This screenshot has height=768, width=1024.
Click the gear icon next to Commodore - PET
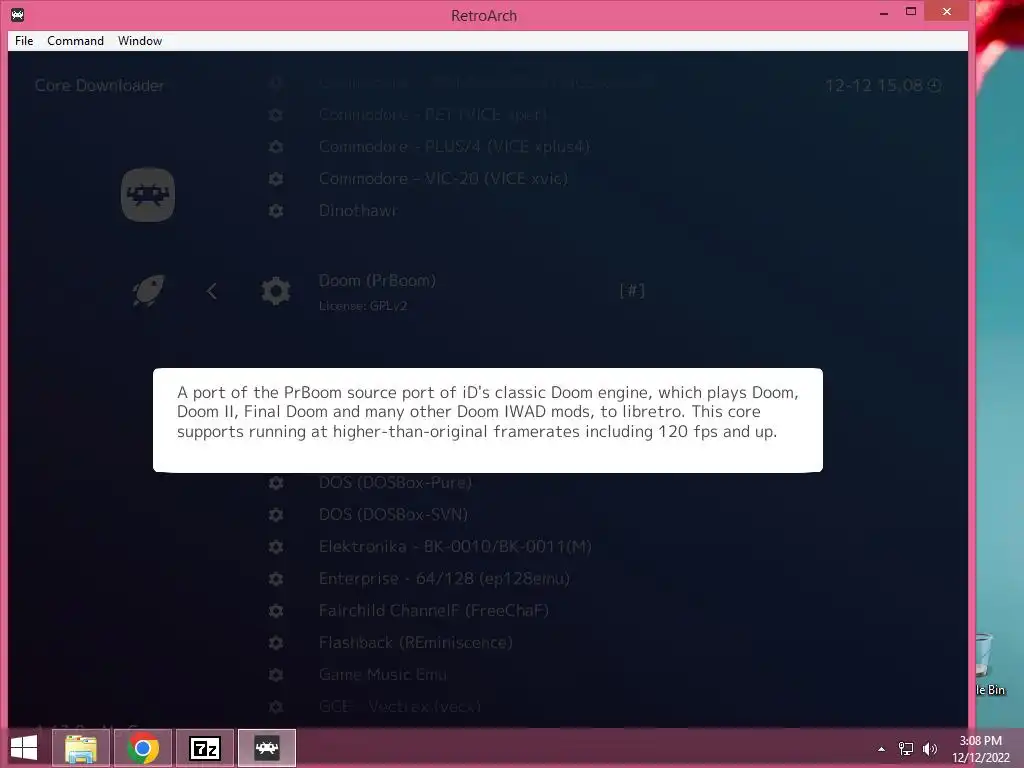coord(276,115)
